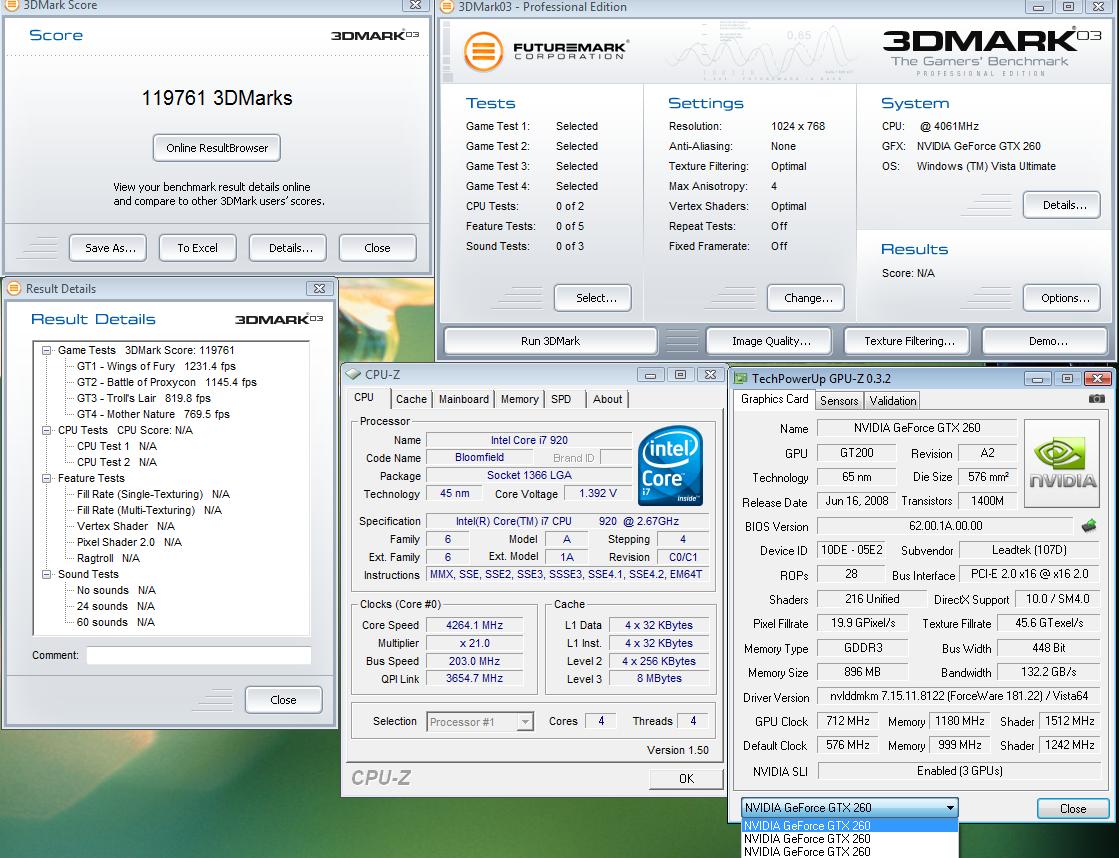This screenshot has width=1119, height=858.
Task: Click the Online ResultBrowser button
Action: click(217, 148)
